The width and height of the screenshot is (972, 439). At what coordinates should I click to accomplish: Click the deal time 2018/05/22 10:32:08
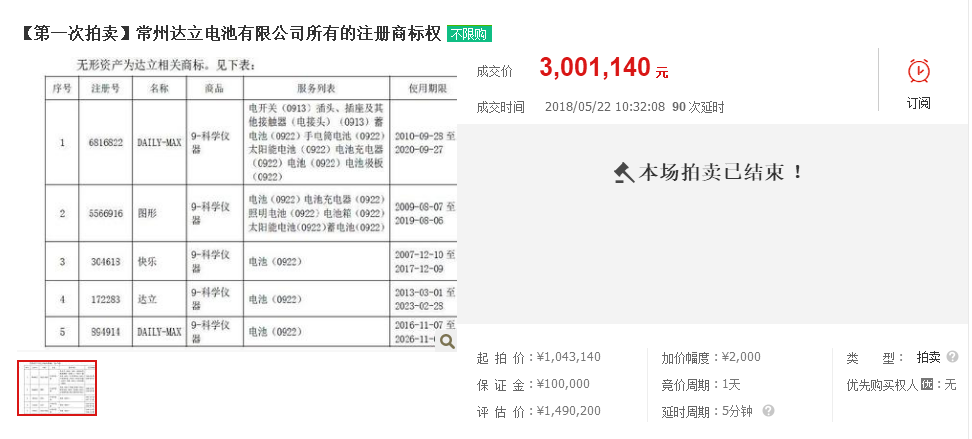(x=605, y=107)
